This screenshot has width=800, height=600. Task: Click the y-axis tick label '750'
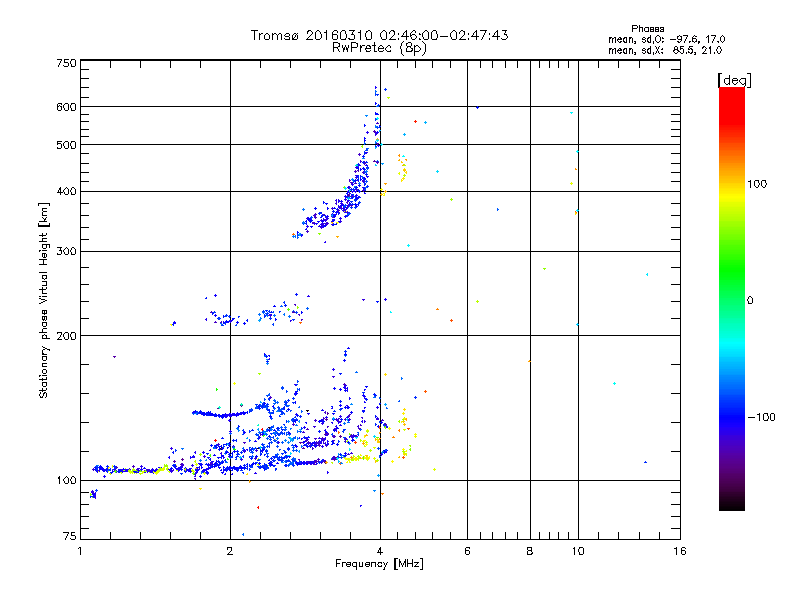(x=67, y=63)
